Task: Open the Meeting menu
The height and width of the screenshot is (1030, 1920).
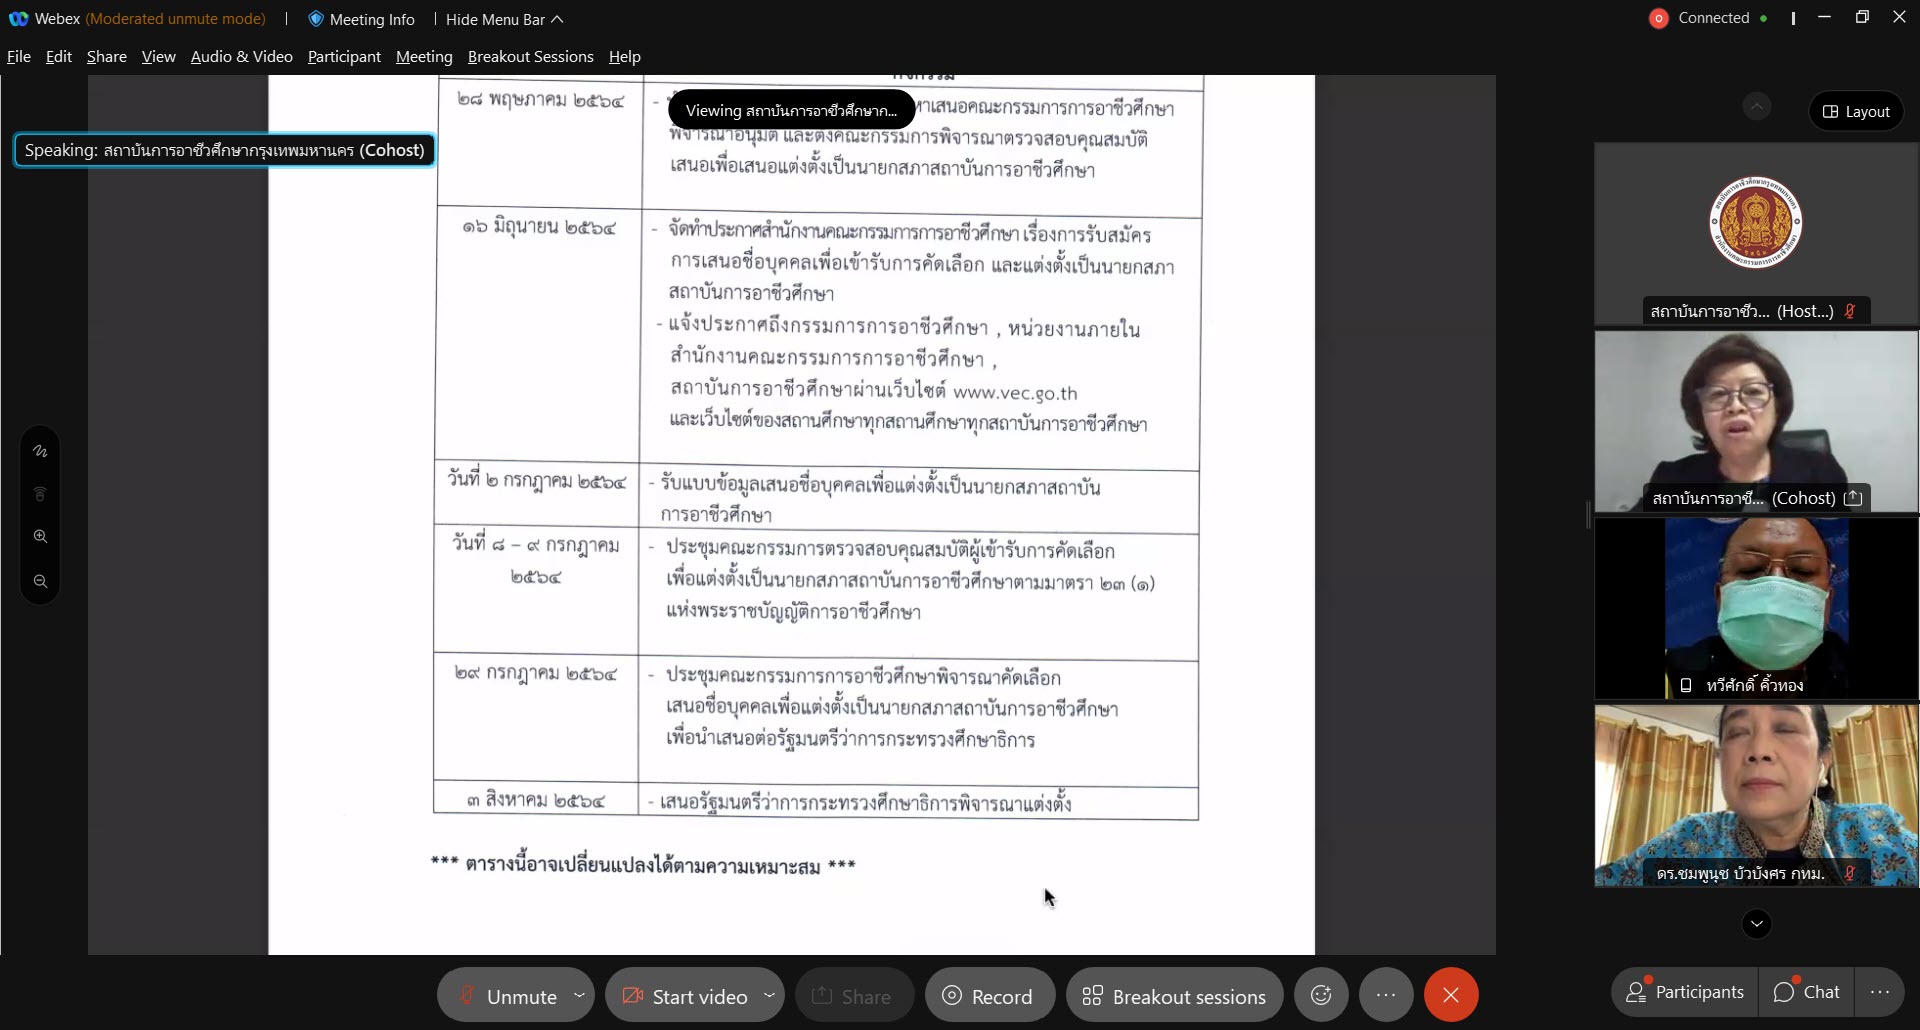Action: 424,56
